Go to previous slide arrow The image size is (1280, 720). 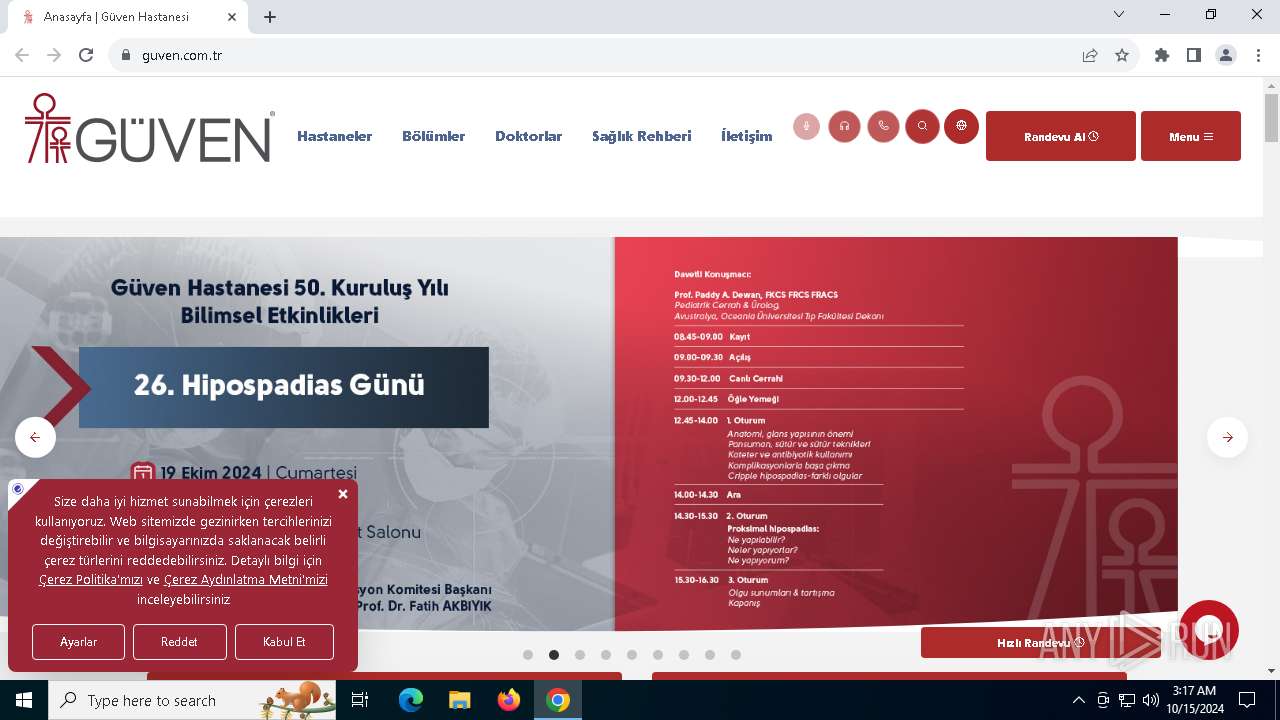point(35,437)
